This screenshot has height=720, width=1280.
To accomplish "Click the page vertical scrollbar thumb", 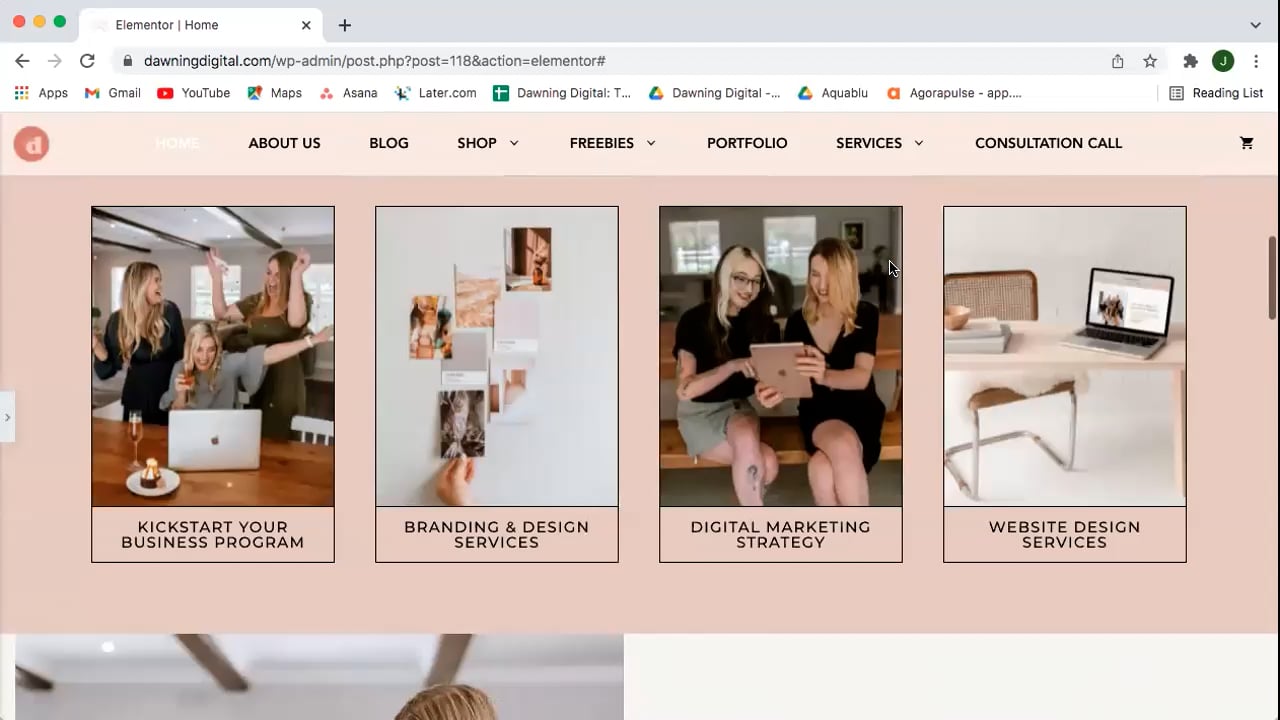I will (x=1272, y=278).
